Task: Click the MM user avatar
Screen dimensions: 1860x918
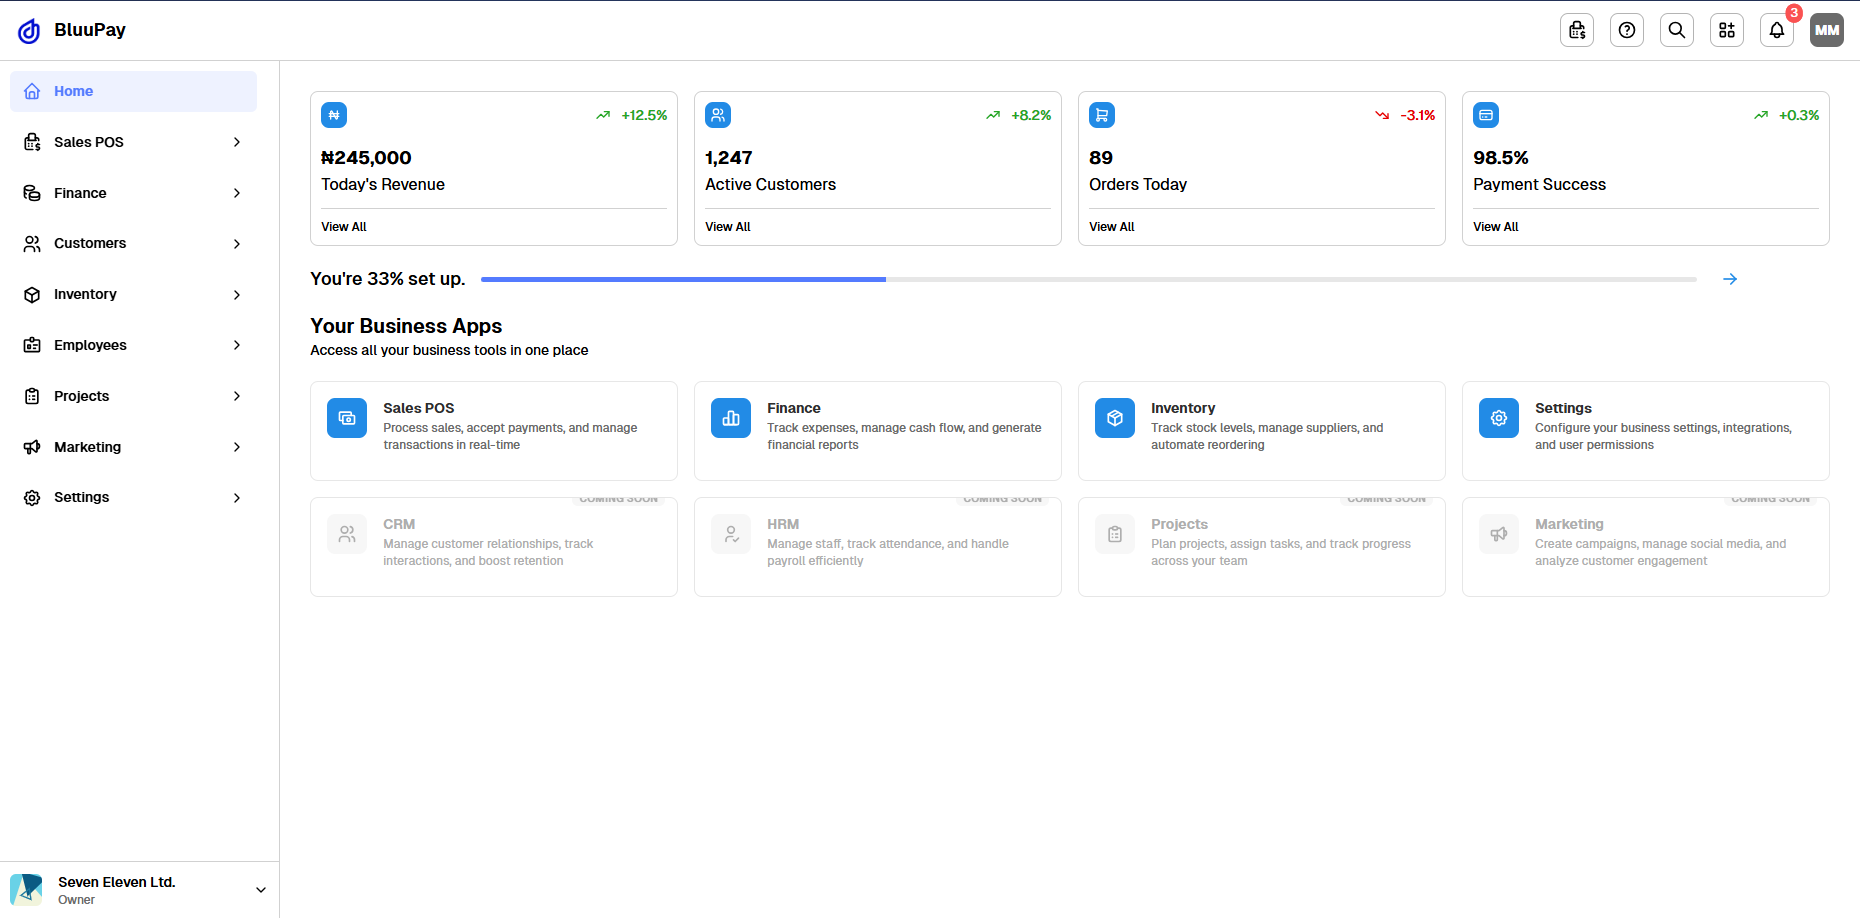Action: 1827,30
